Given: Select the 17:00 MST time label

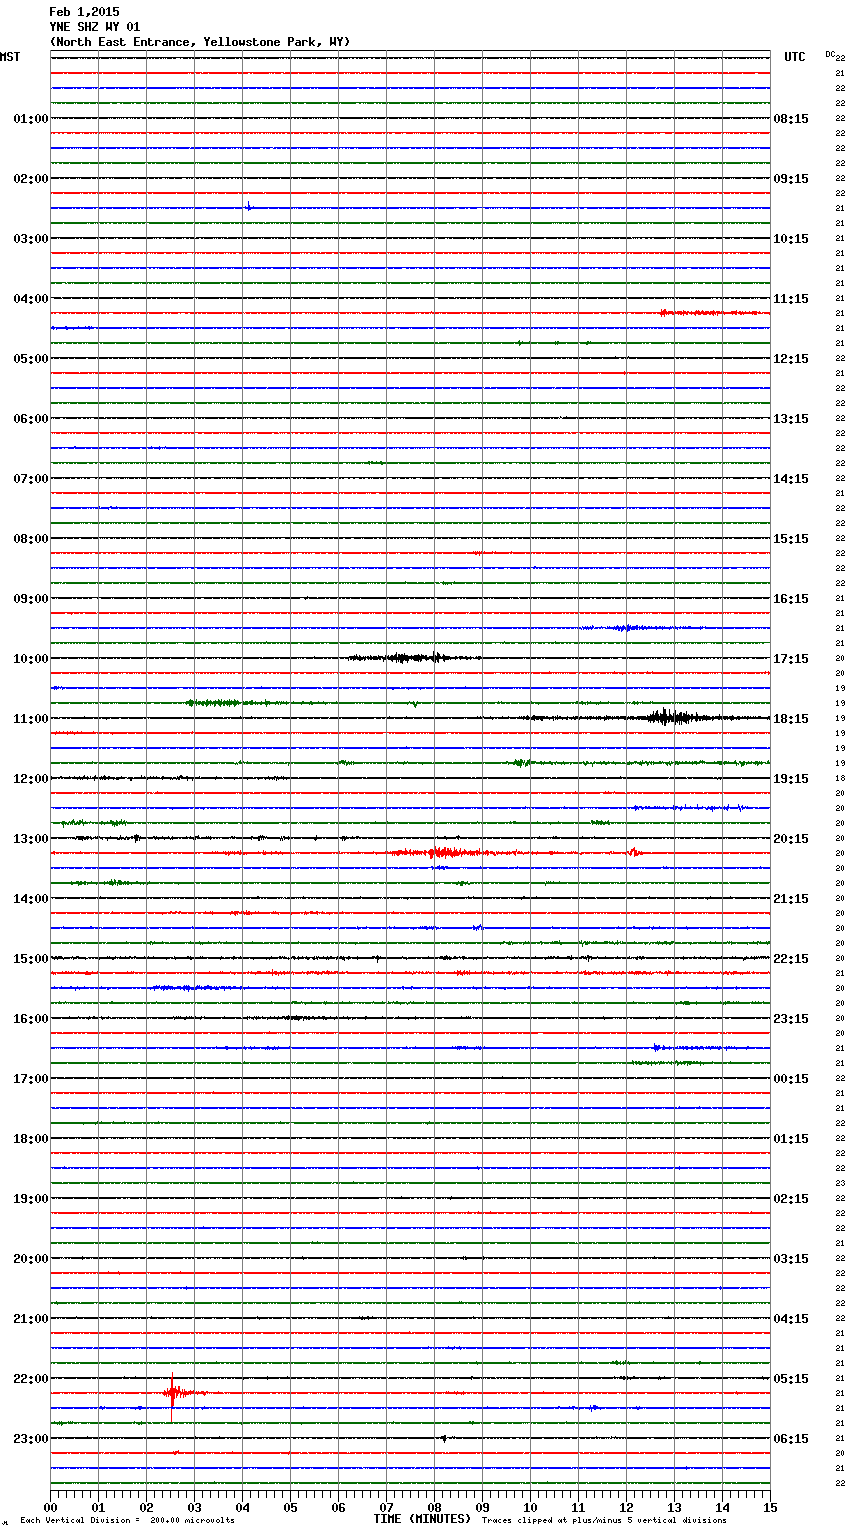Looking at the screenshot, I should [31, 1079].
